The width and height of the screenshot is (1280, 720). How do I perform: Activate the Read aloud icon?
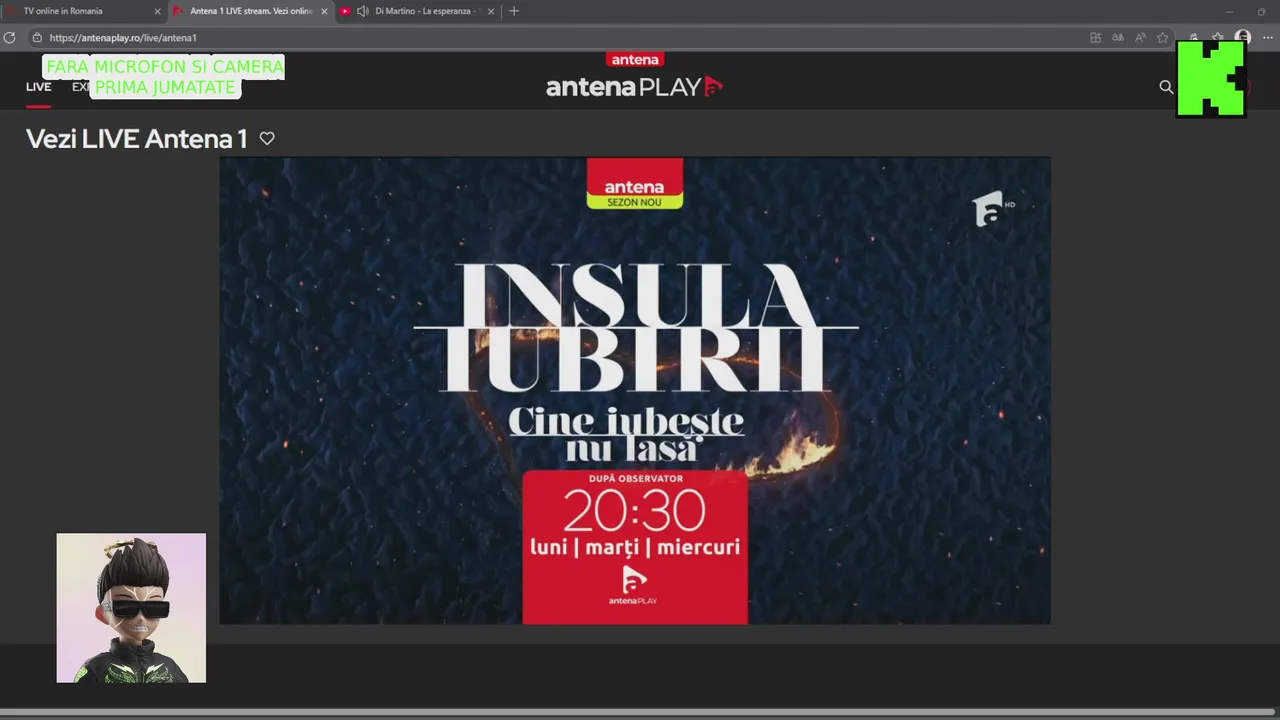coord(1140,37)
